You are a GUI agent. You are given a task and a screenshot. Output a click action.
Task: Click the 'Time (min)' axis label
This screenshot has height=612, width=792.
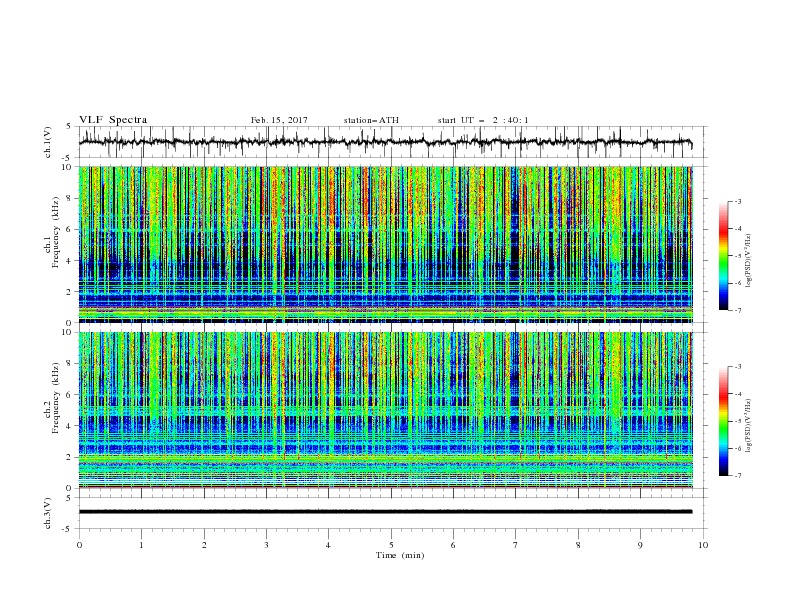[x=400, y=555]
